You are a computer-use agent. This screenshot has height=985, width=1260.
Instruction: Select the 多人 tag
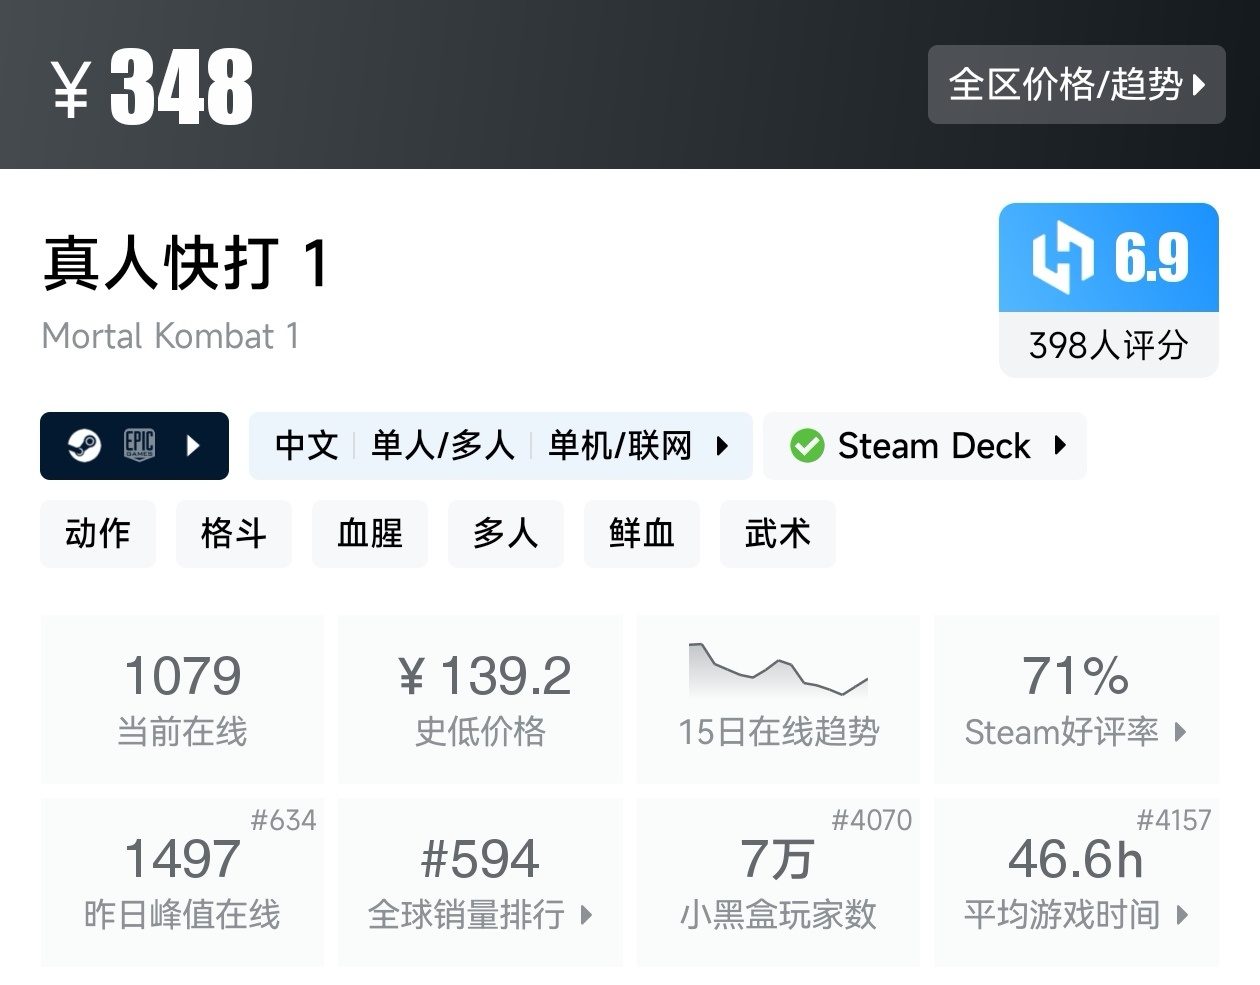(506, 533)
